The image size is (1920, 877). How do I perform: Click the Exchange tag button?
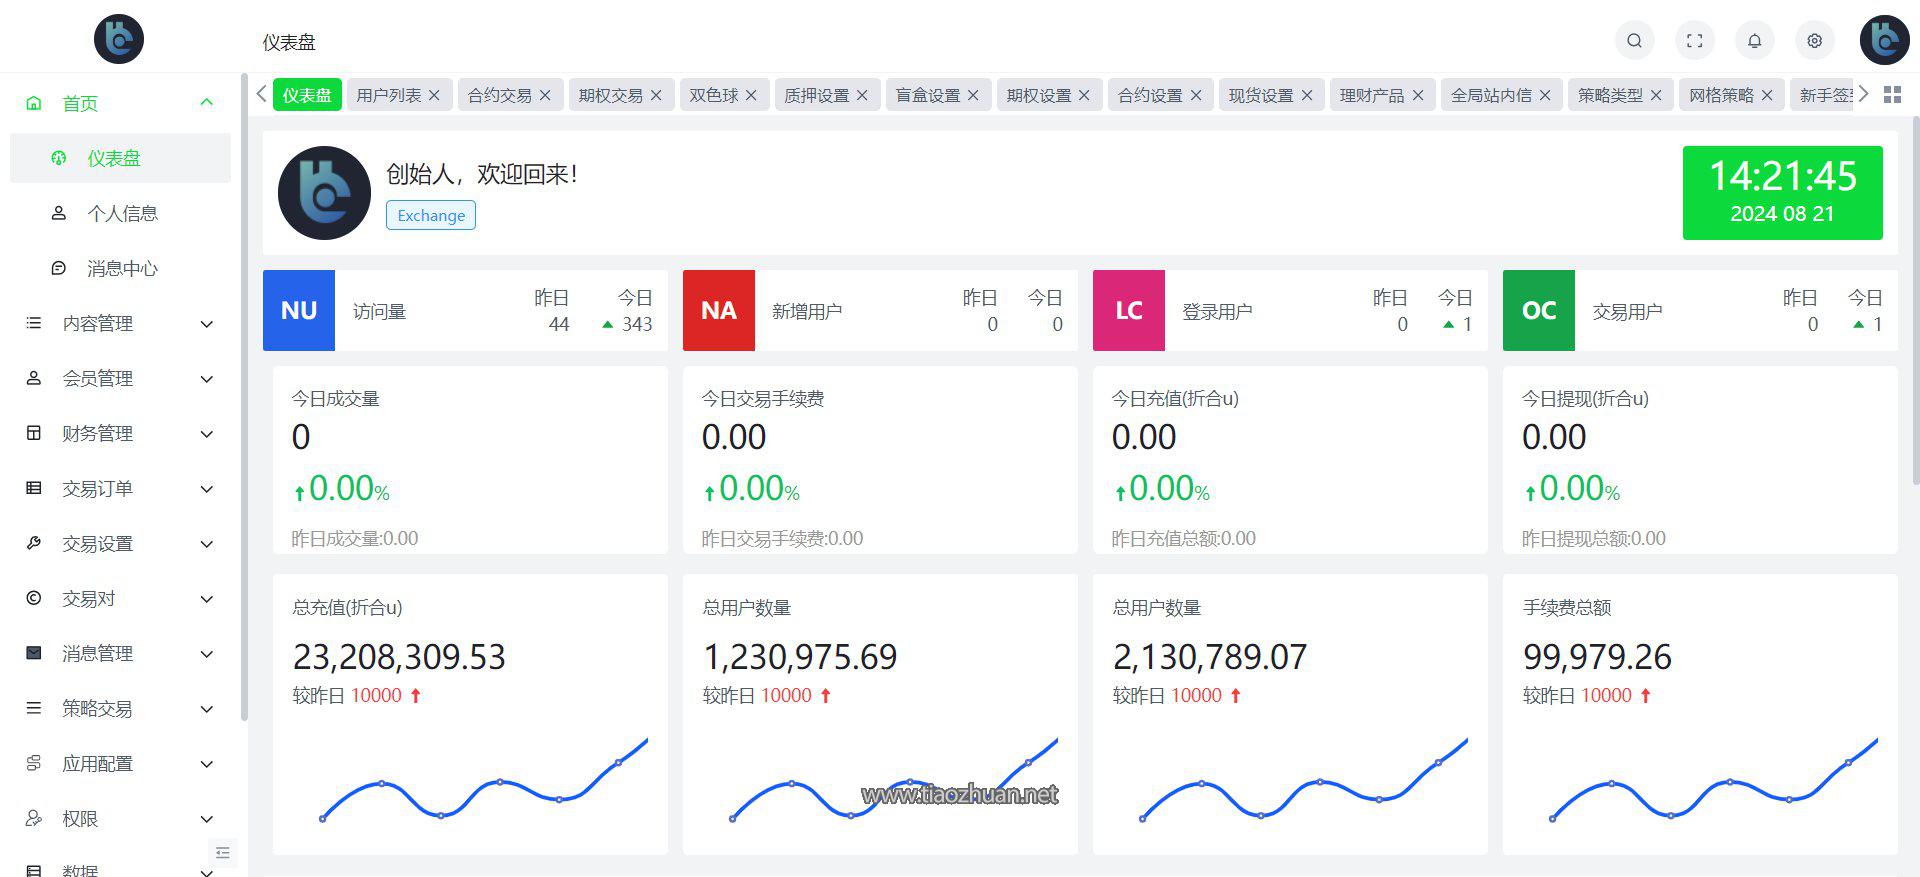[x=431, y=215]
